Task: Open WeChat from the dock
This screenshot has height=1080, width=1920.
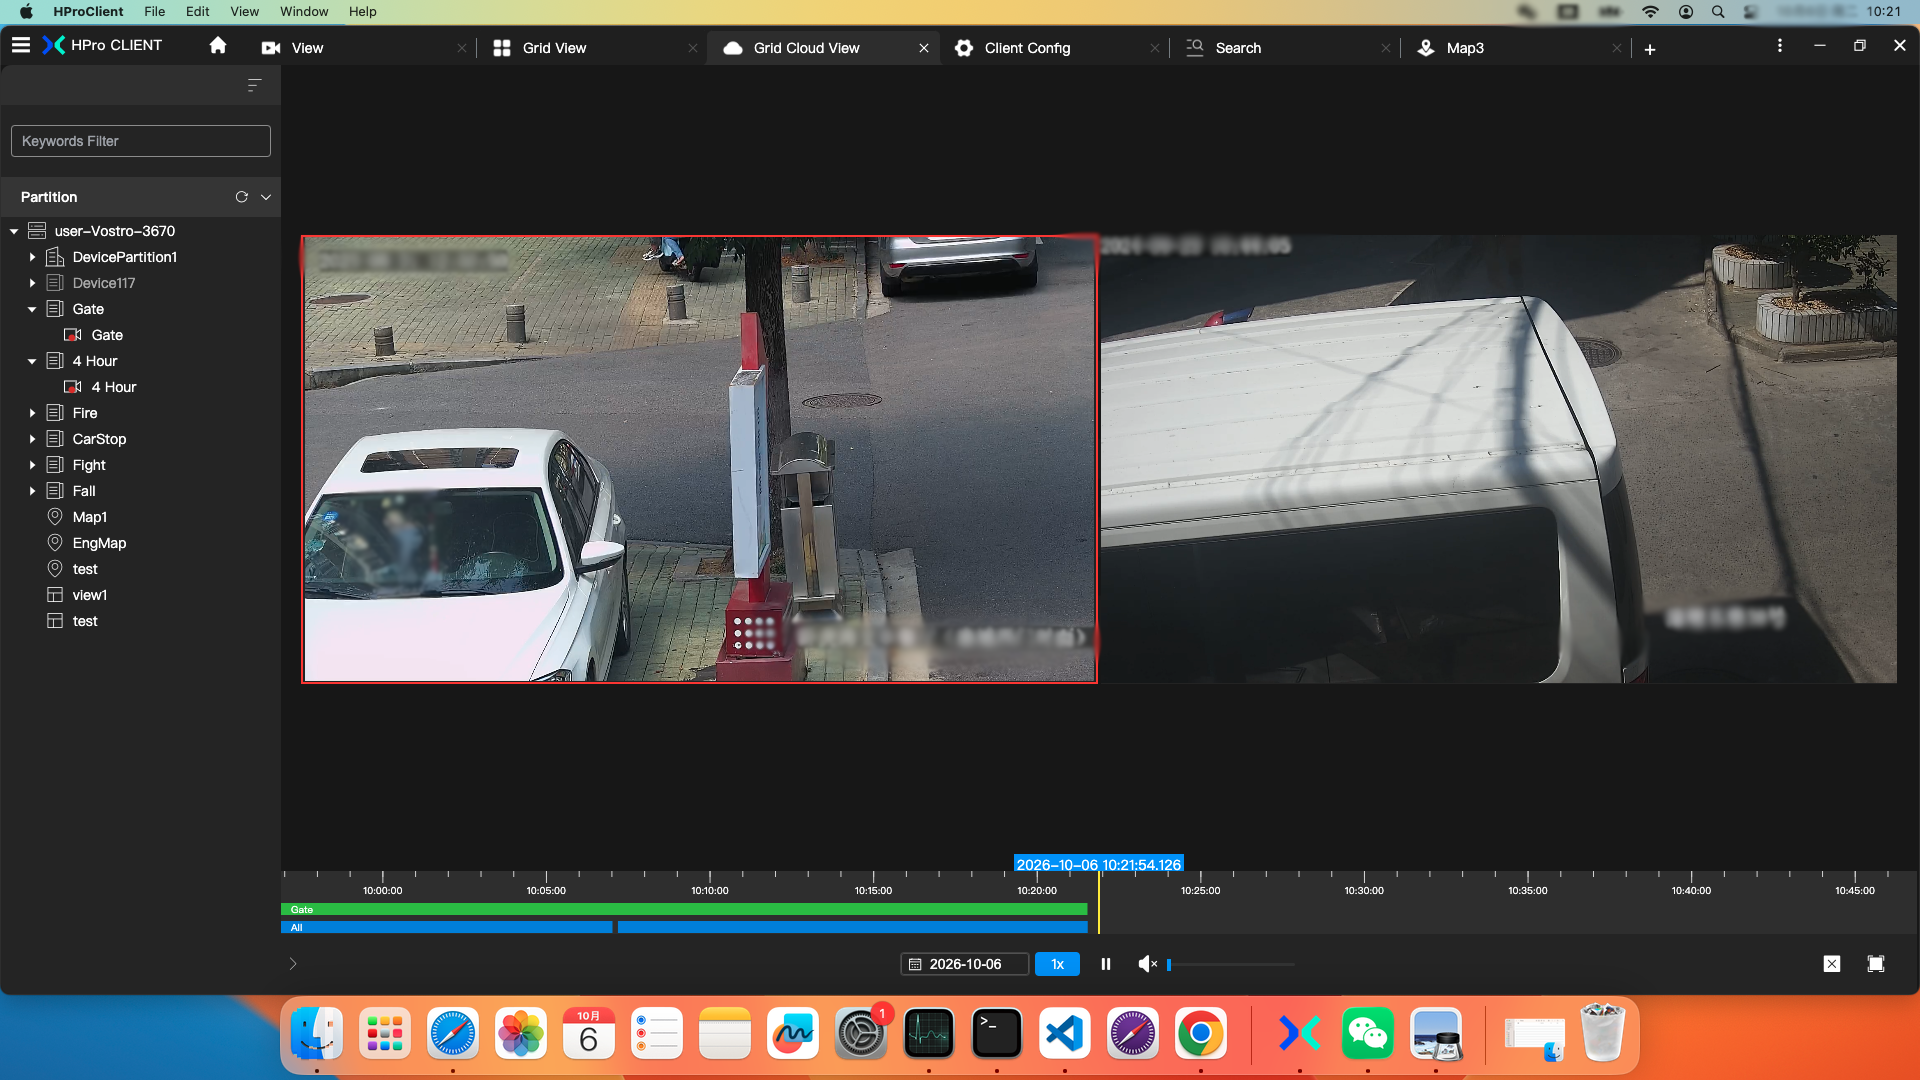Action: pyautogui.click(x=1367, y=1034)
